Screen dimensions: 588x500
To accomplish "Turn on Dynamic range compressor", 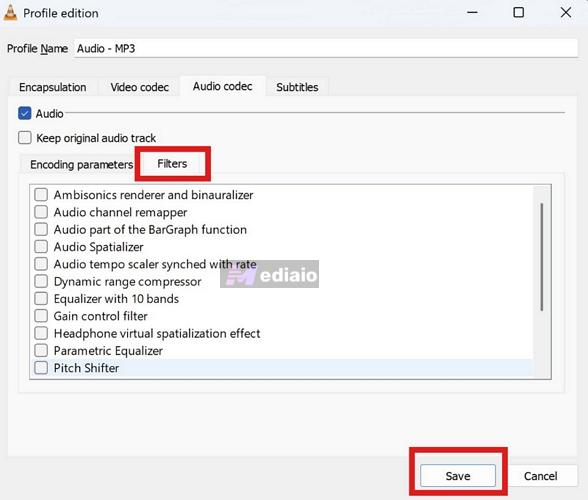I will coord(41,281).
